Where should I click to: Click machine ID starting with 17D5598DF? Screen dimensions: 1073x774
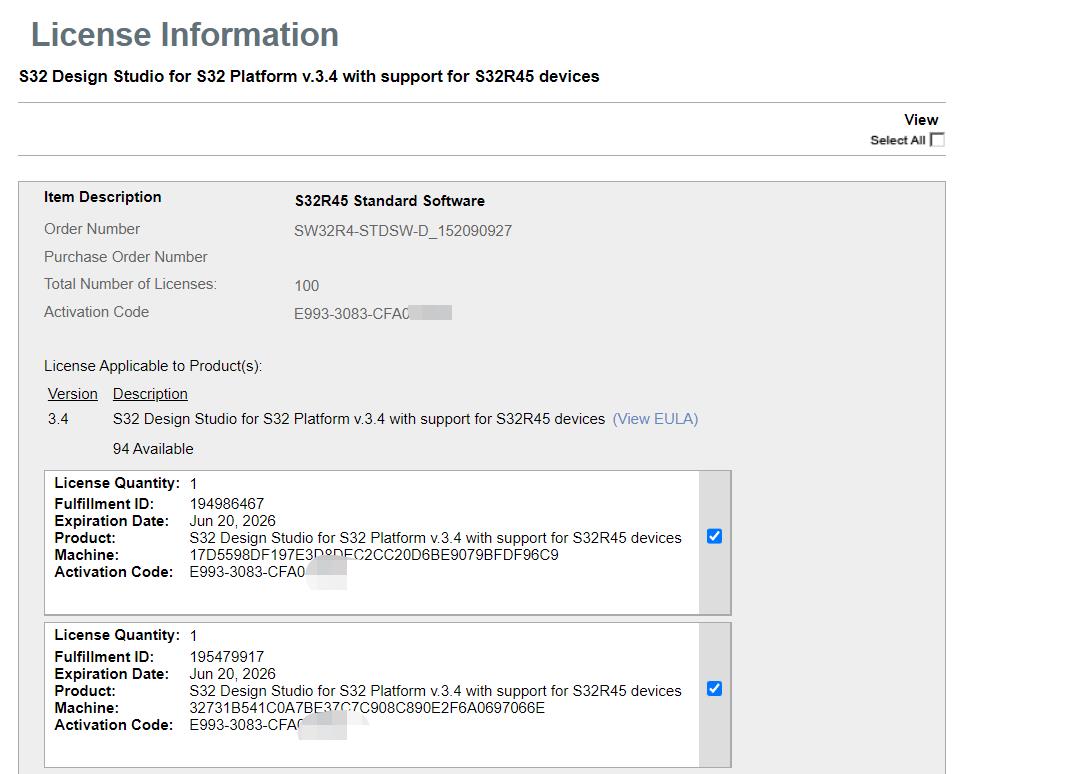(x=374, y=555)
